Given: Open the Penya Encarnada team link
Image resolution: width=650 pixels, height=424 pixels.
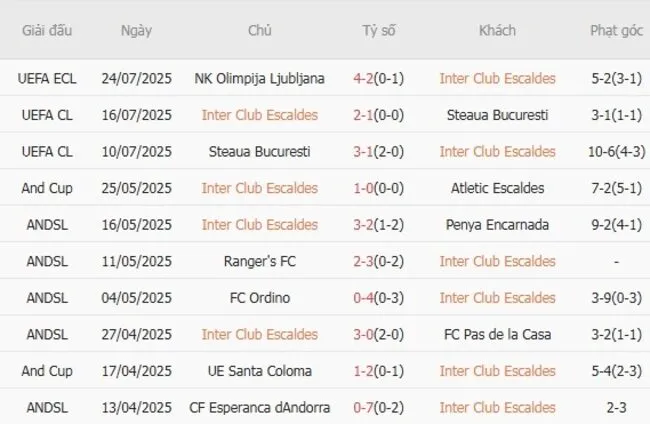Looking at the screenshot, I should click(x=497, y=224).
